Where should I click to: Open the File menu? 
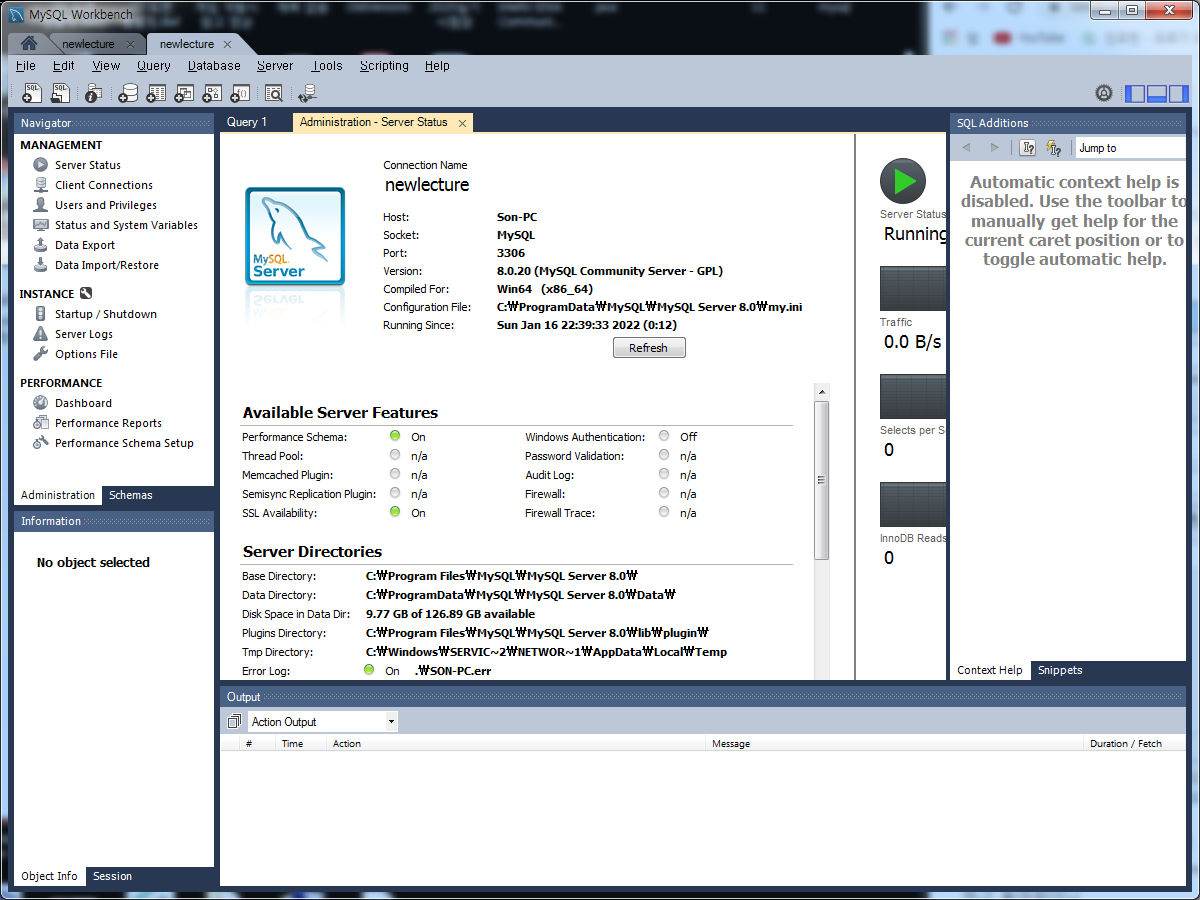26,66
